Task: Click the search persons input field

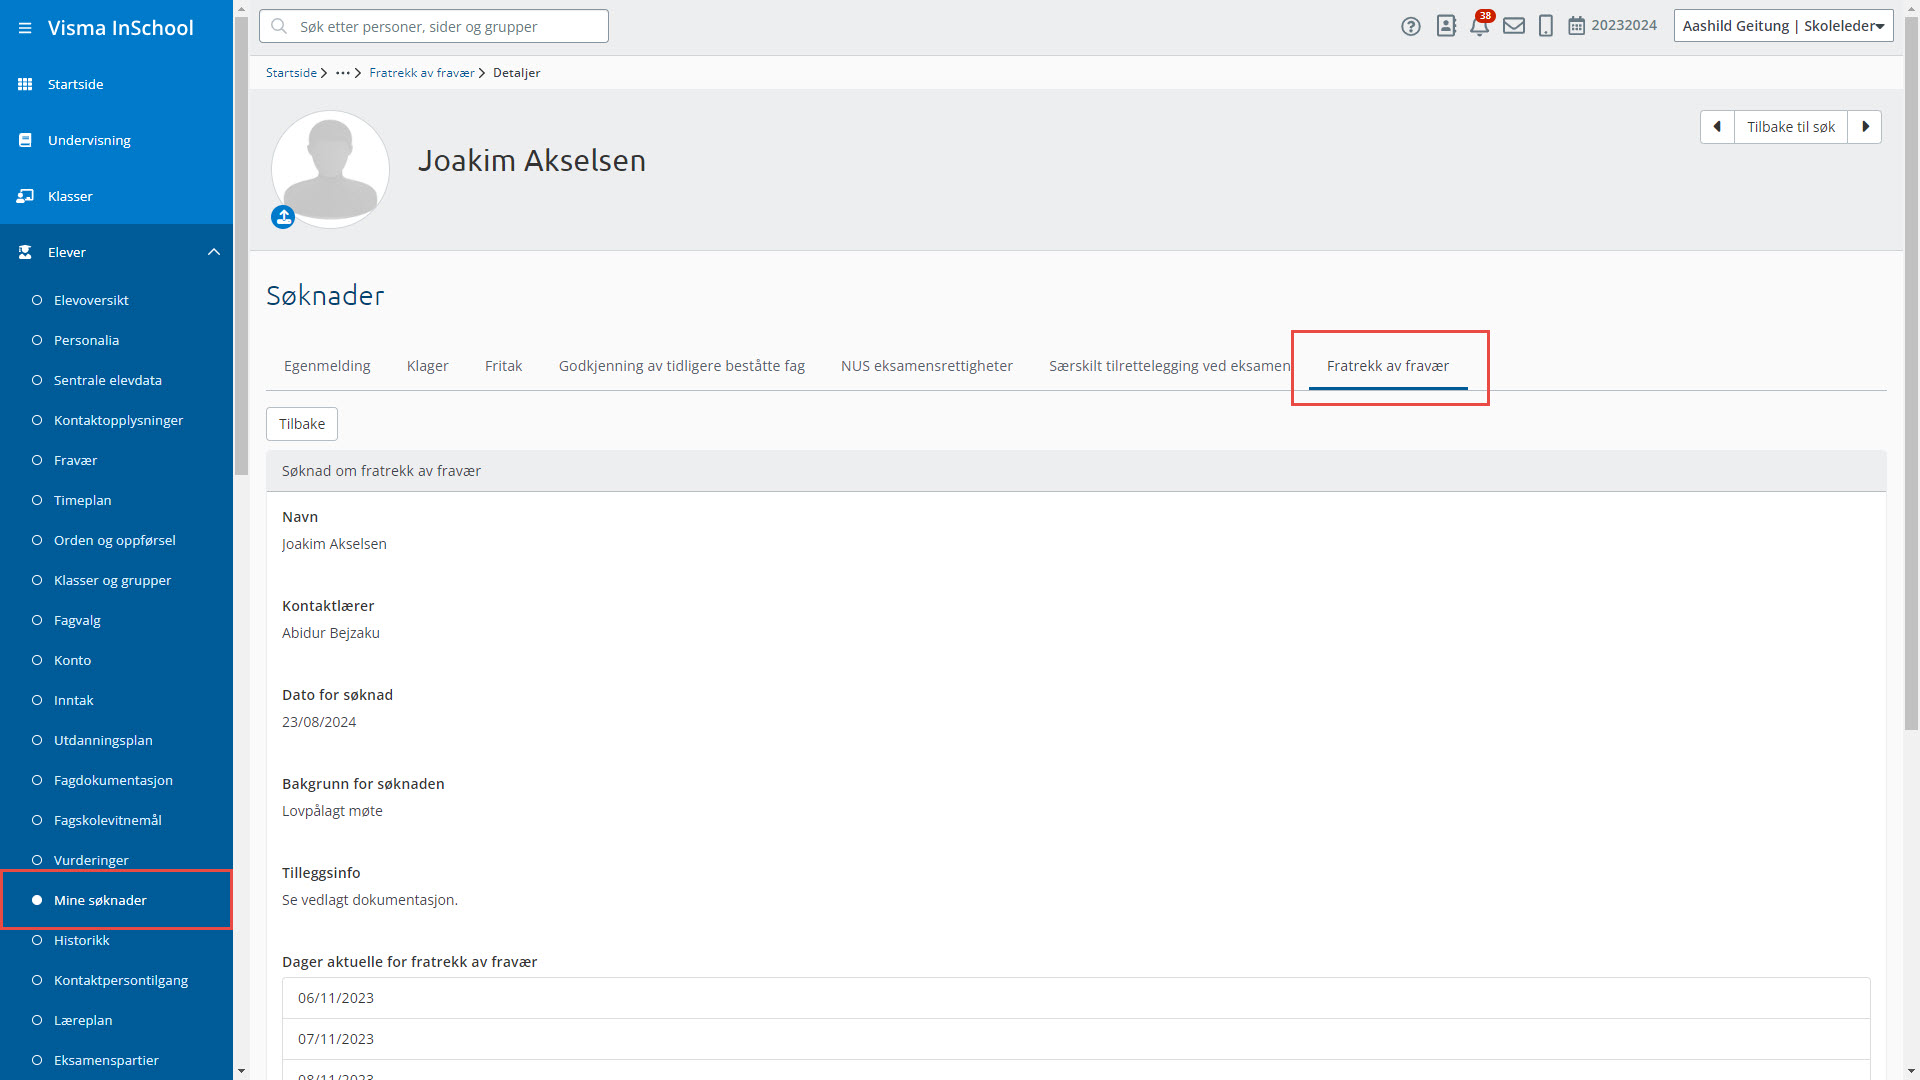Action: (434, 27)
